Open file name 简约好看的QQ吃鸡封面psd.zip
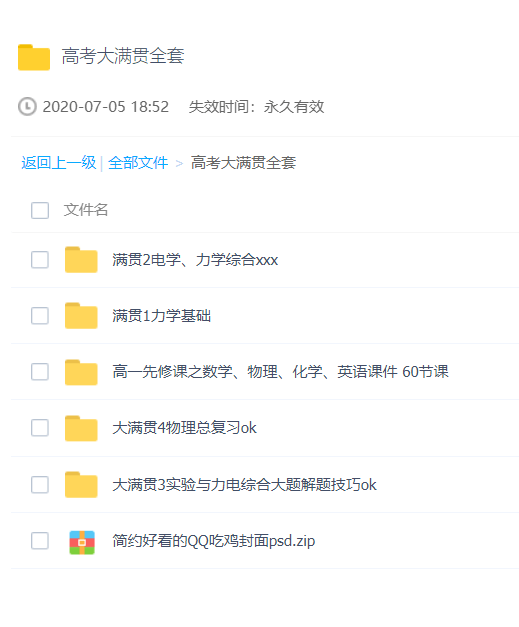The height and width of the screenshot is (627, 519). pyautogui.click(x=214, y=541)
